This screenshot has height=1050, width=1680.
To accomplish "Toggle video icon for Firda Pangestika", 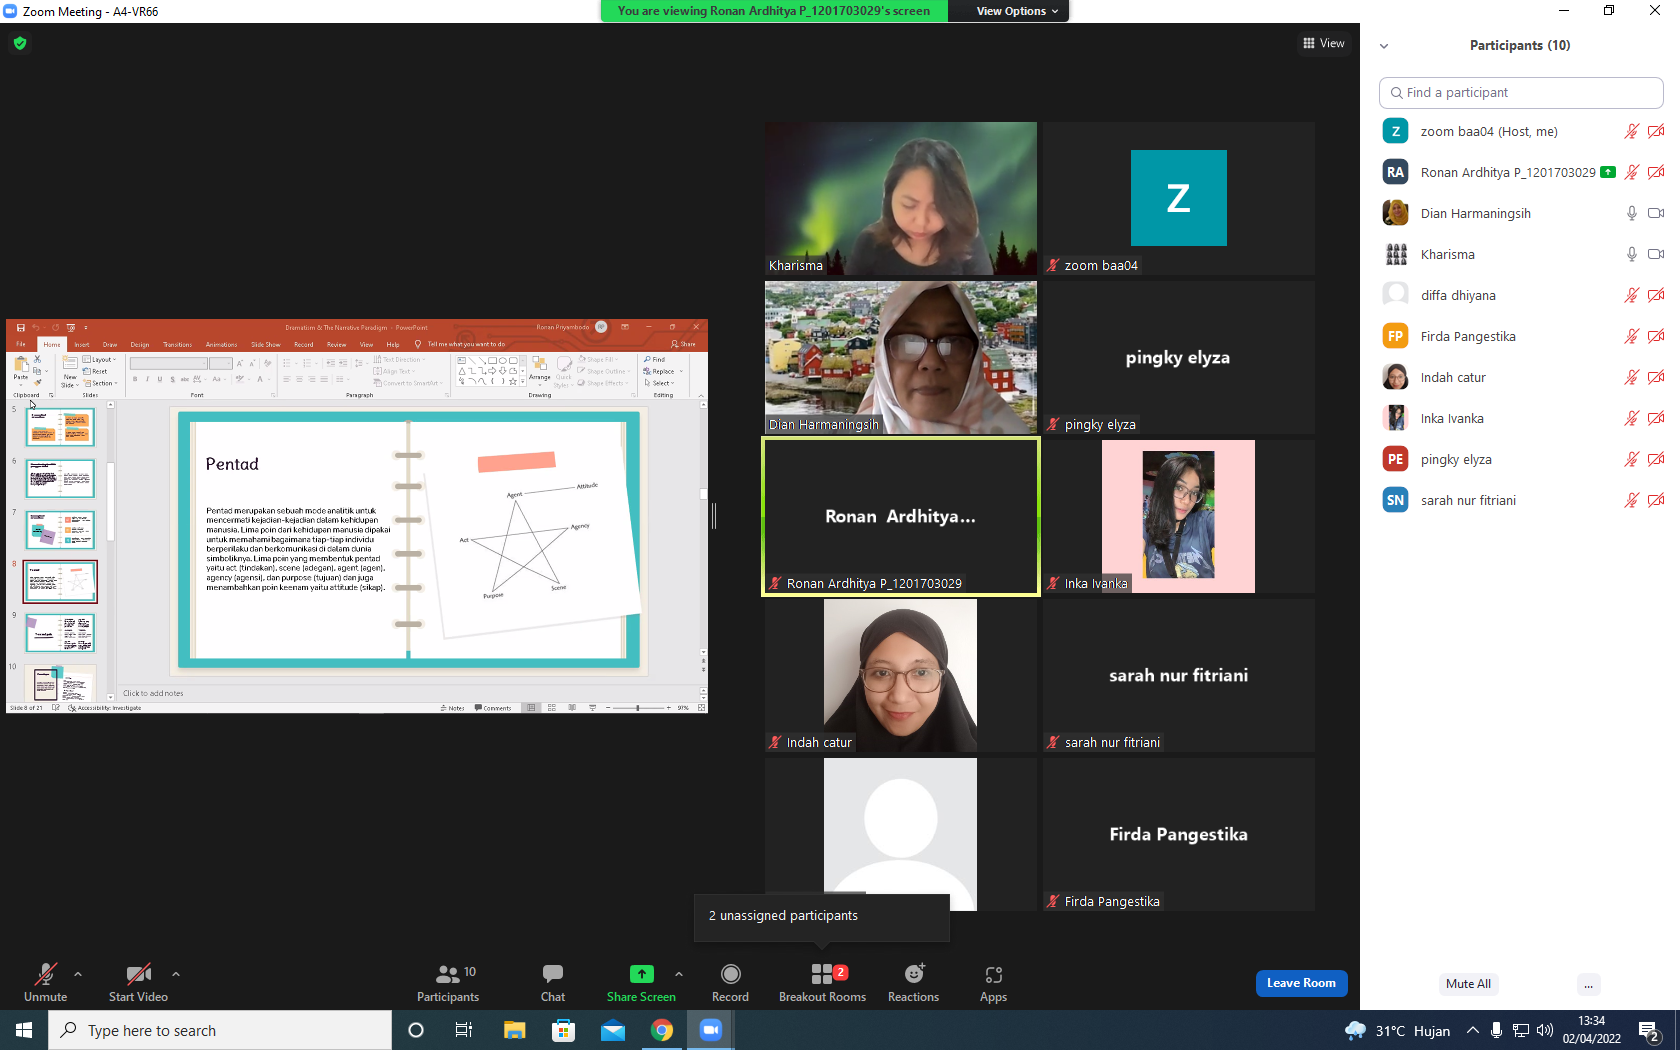I will [1656, 336].
